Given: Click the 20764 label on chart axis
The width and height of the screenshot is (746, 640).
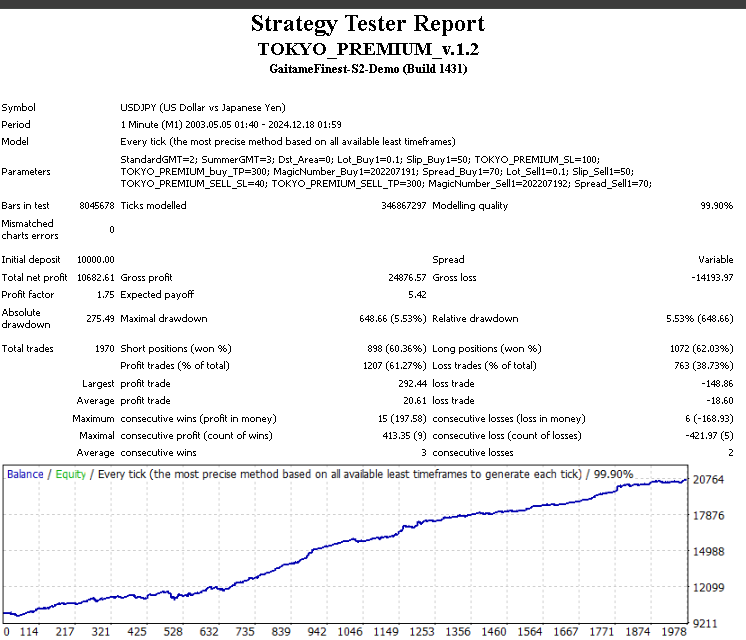Looking at the screenshot, I should click(708, 481).
